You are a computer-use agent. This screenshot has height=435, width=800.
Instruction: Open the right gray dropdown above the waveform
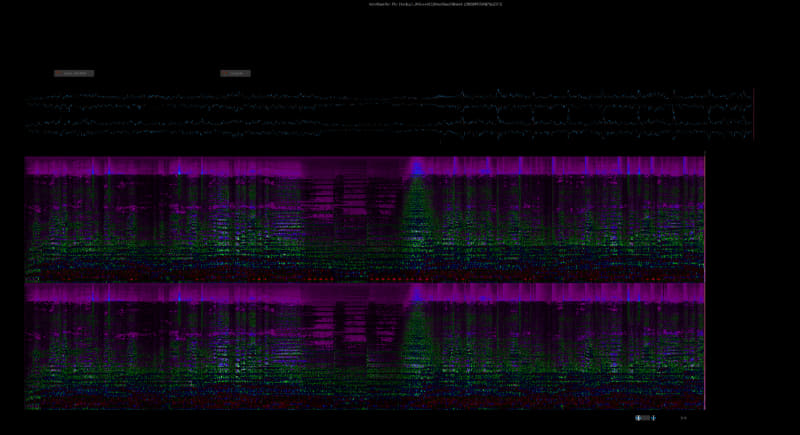(x=235, y=73)
